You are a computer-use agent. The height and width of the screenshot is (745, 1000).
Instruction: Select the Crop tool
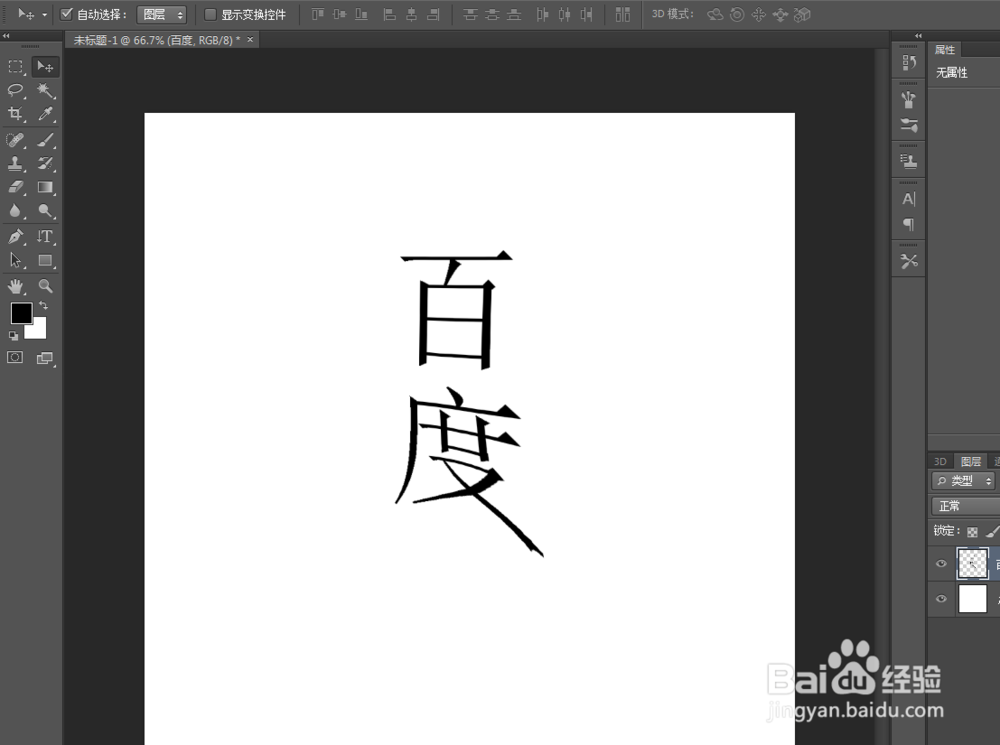click(x=15, y=114)
